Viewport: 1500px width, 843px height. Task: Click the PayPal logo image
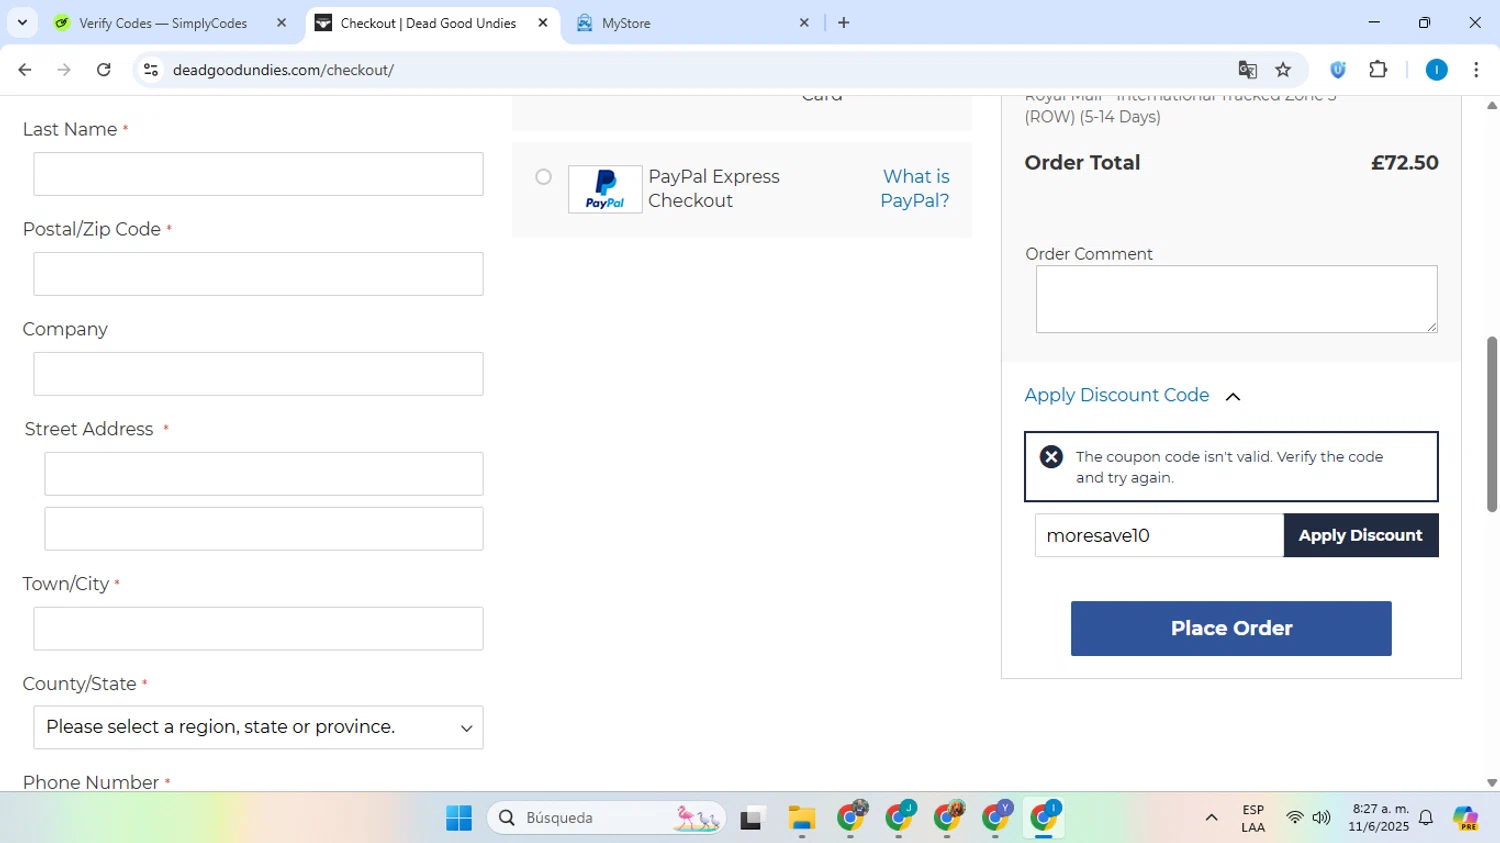tap(605, 189)
